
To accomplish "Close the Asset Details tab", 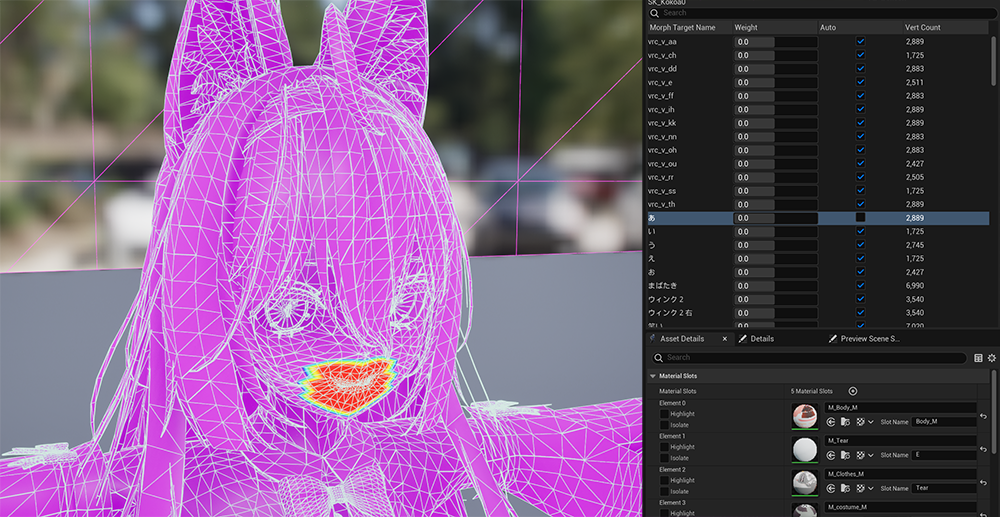I will click(x=724, y=339).
